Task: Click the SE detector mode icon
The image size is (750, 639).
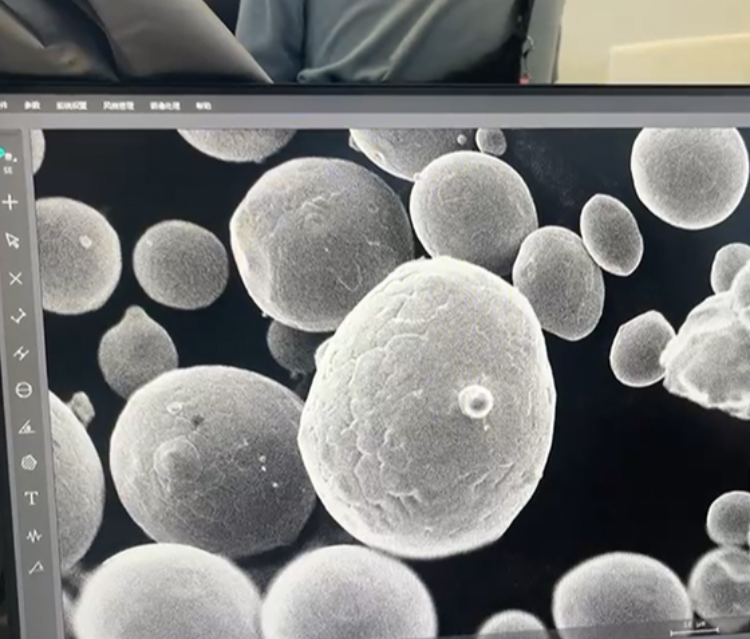Action: coord(8,161)
